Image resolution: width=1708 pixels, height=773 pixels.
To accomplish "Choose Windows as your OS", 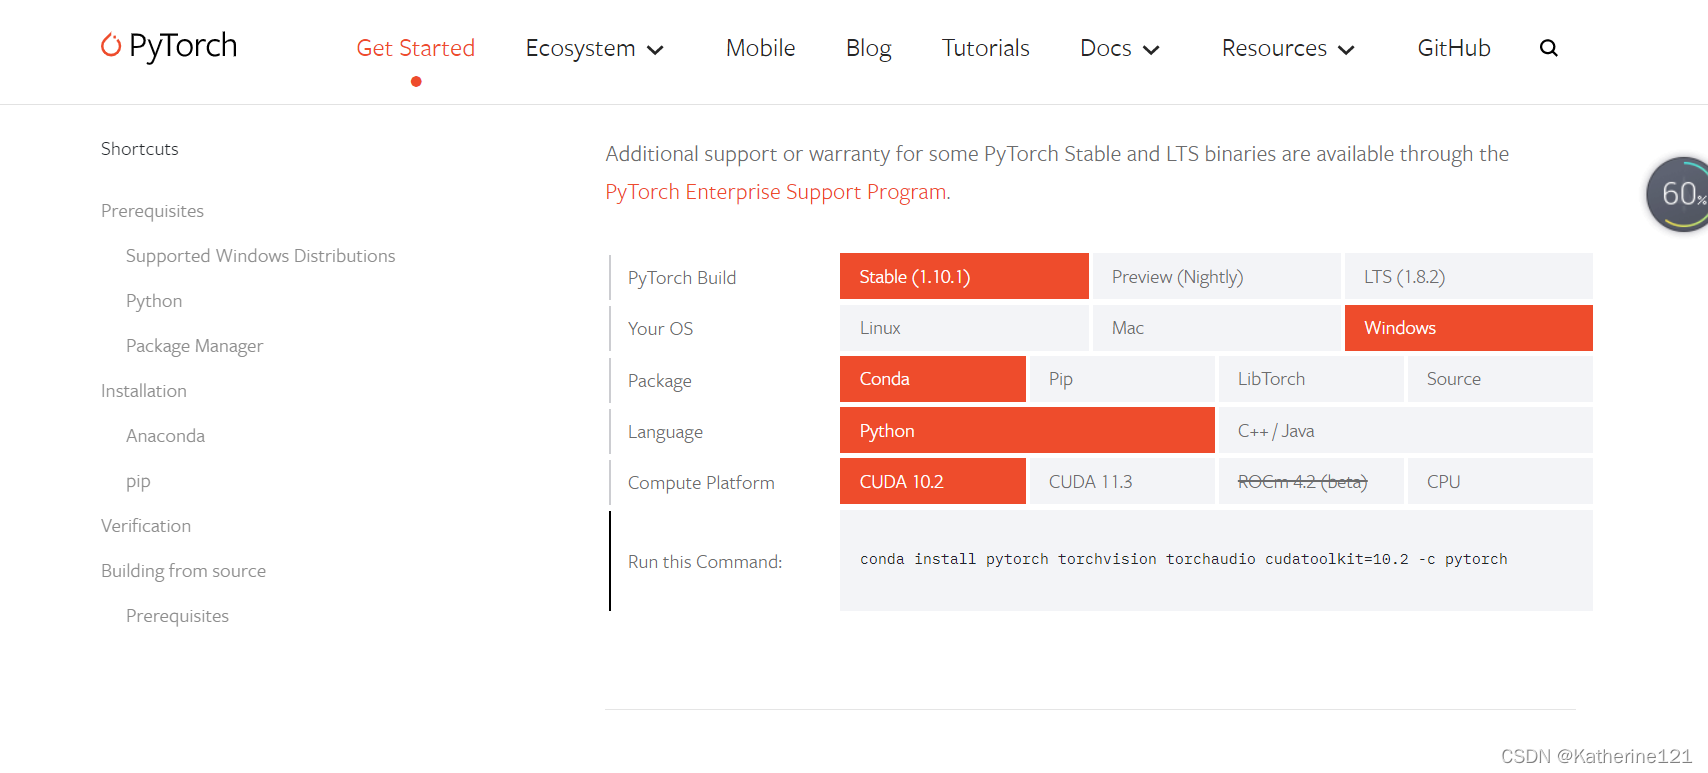I will [x=1469, y=328].
